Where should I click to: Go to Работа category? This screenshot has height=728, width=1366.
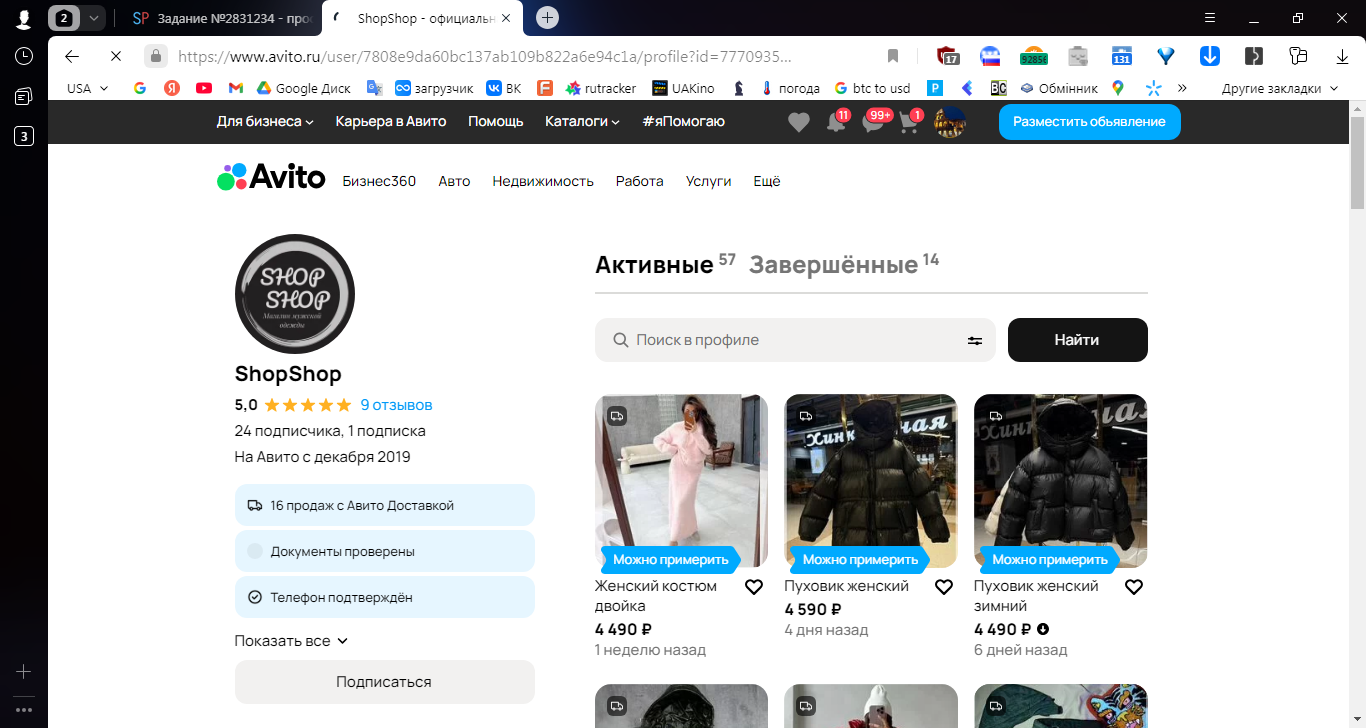(x=640, y=181)
